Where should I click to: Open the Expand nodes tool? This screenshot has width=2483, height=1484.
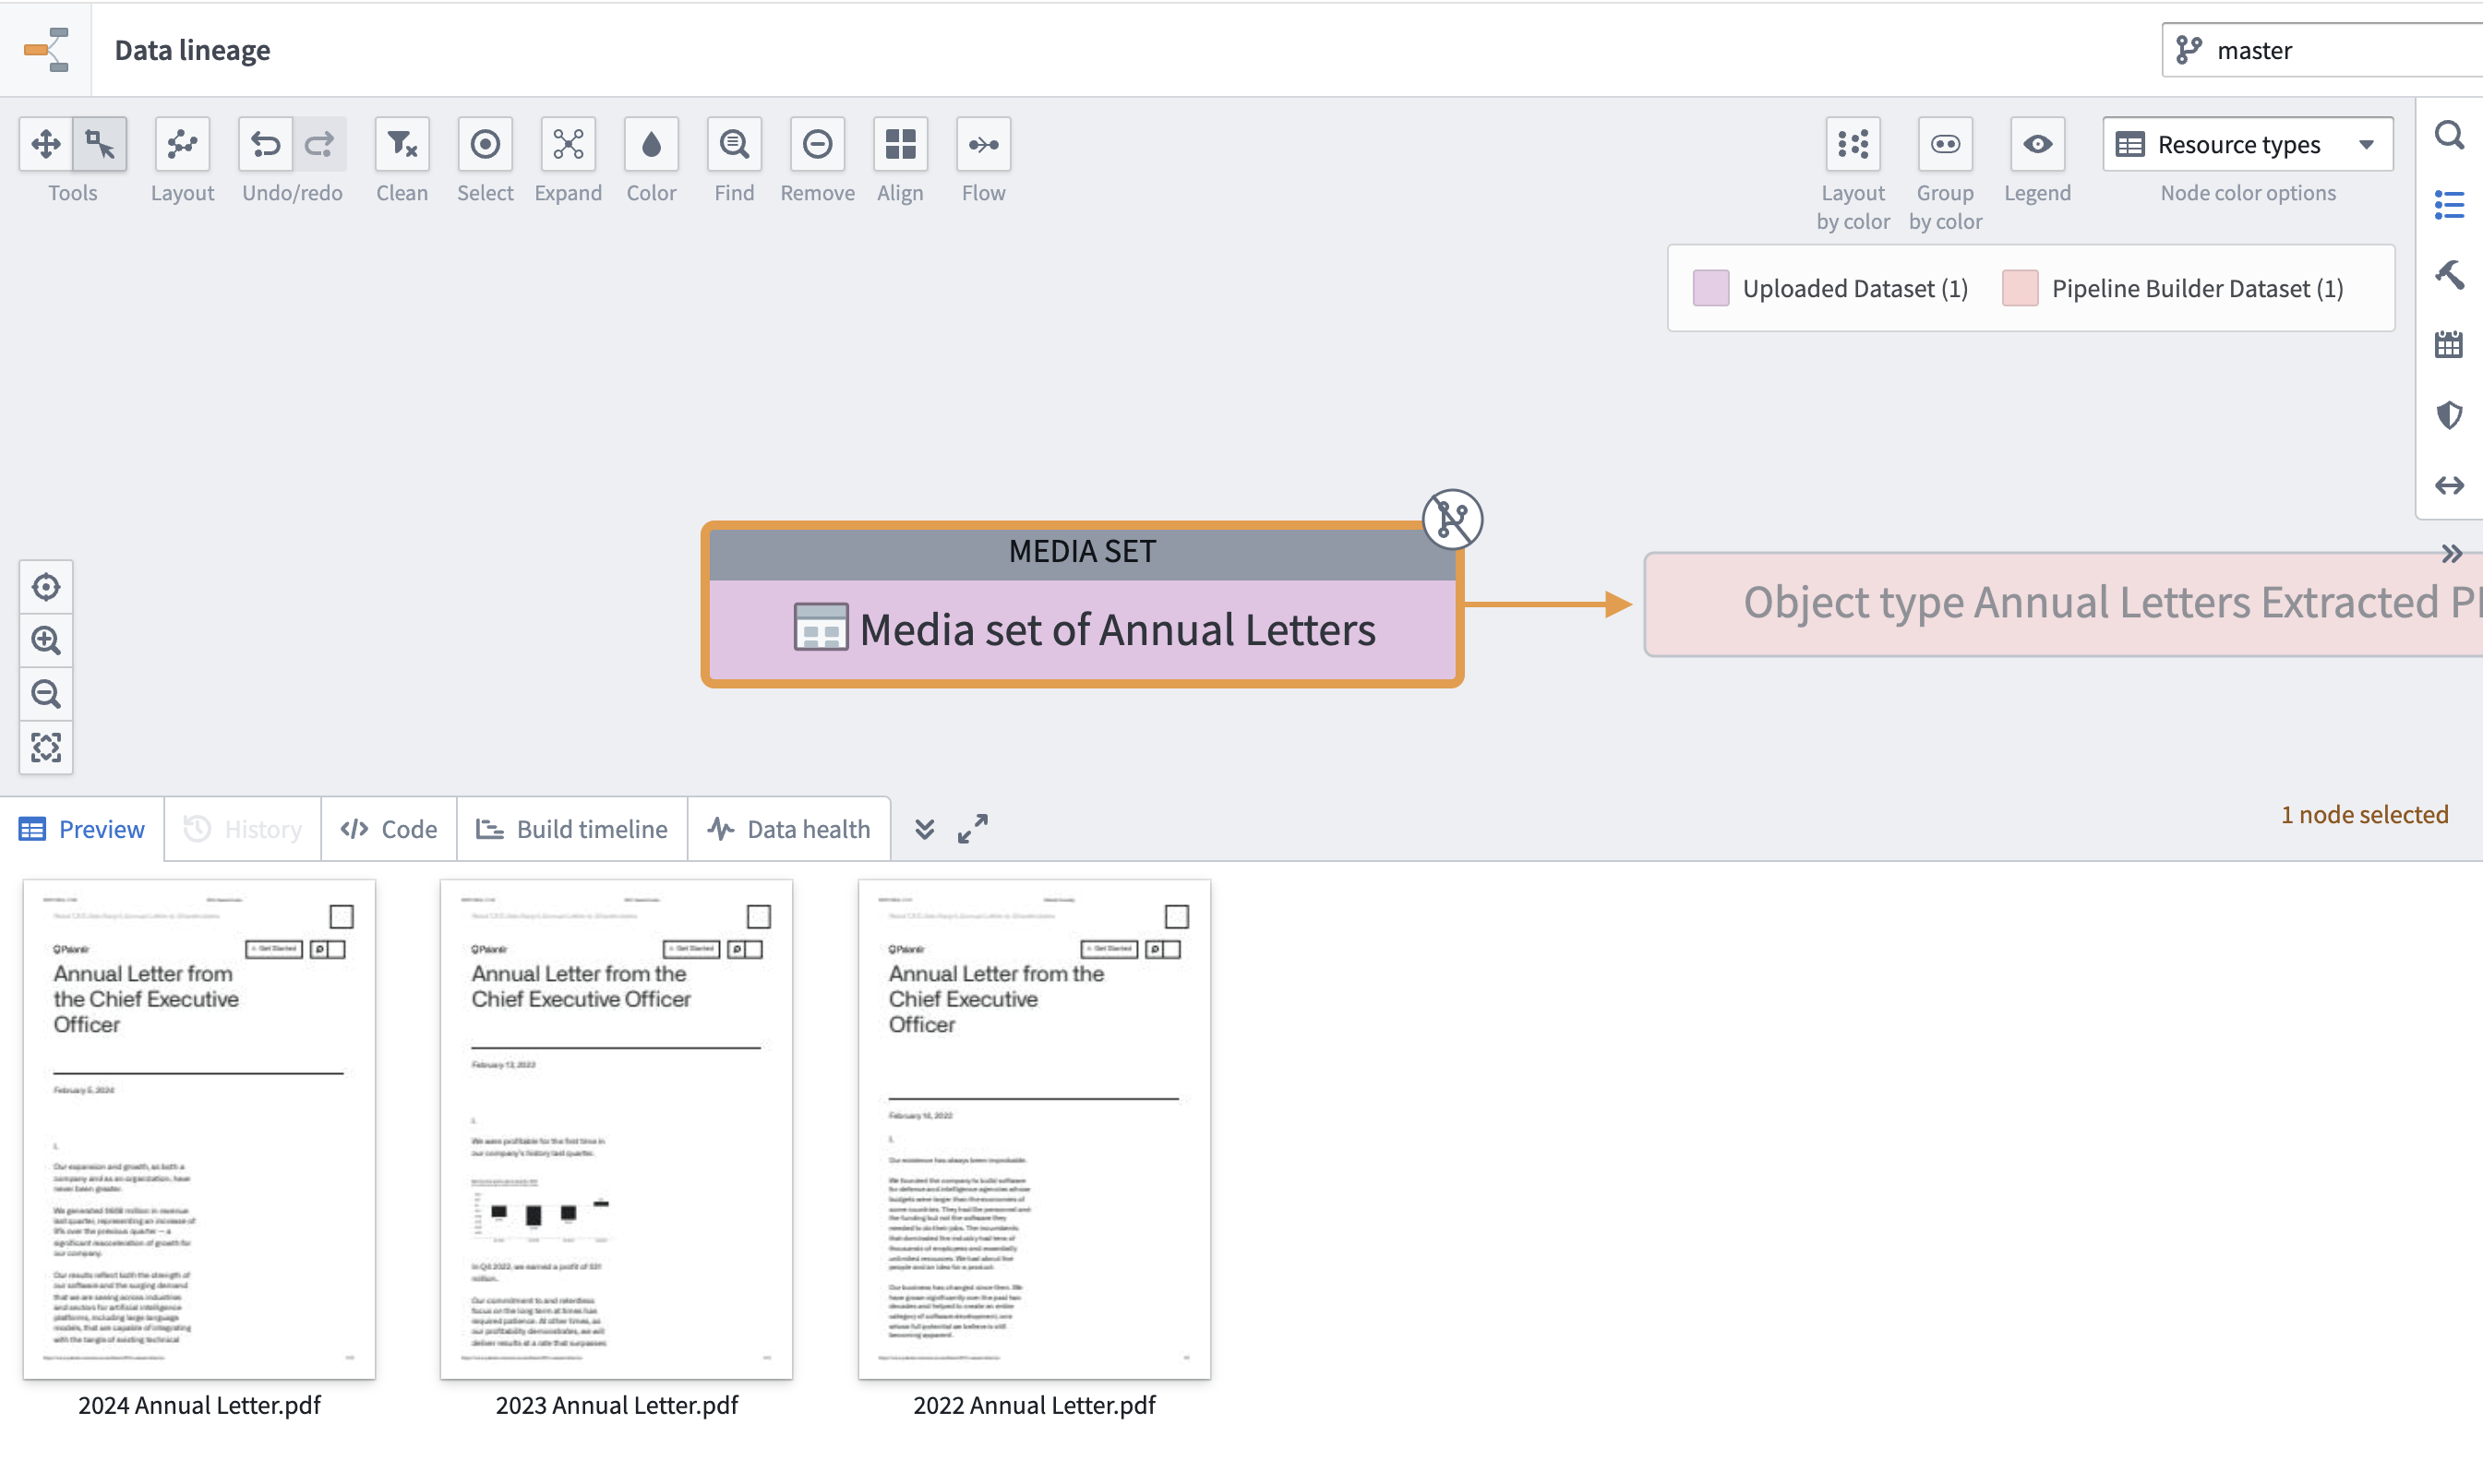(568, 144)
